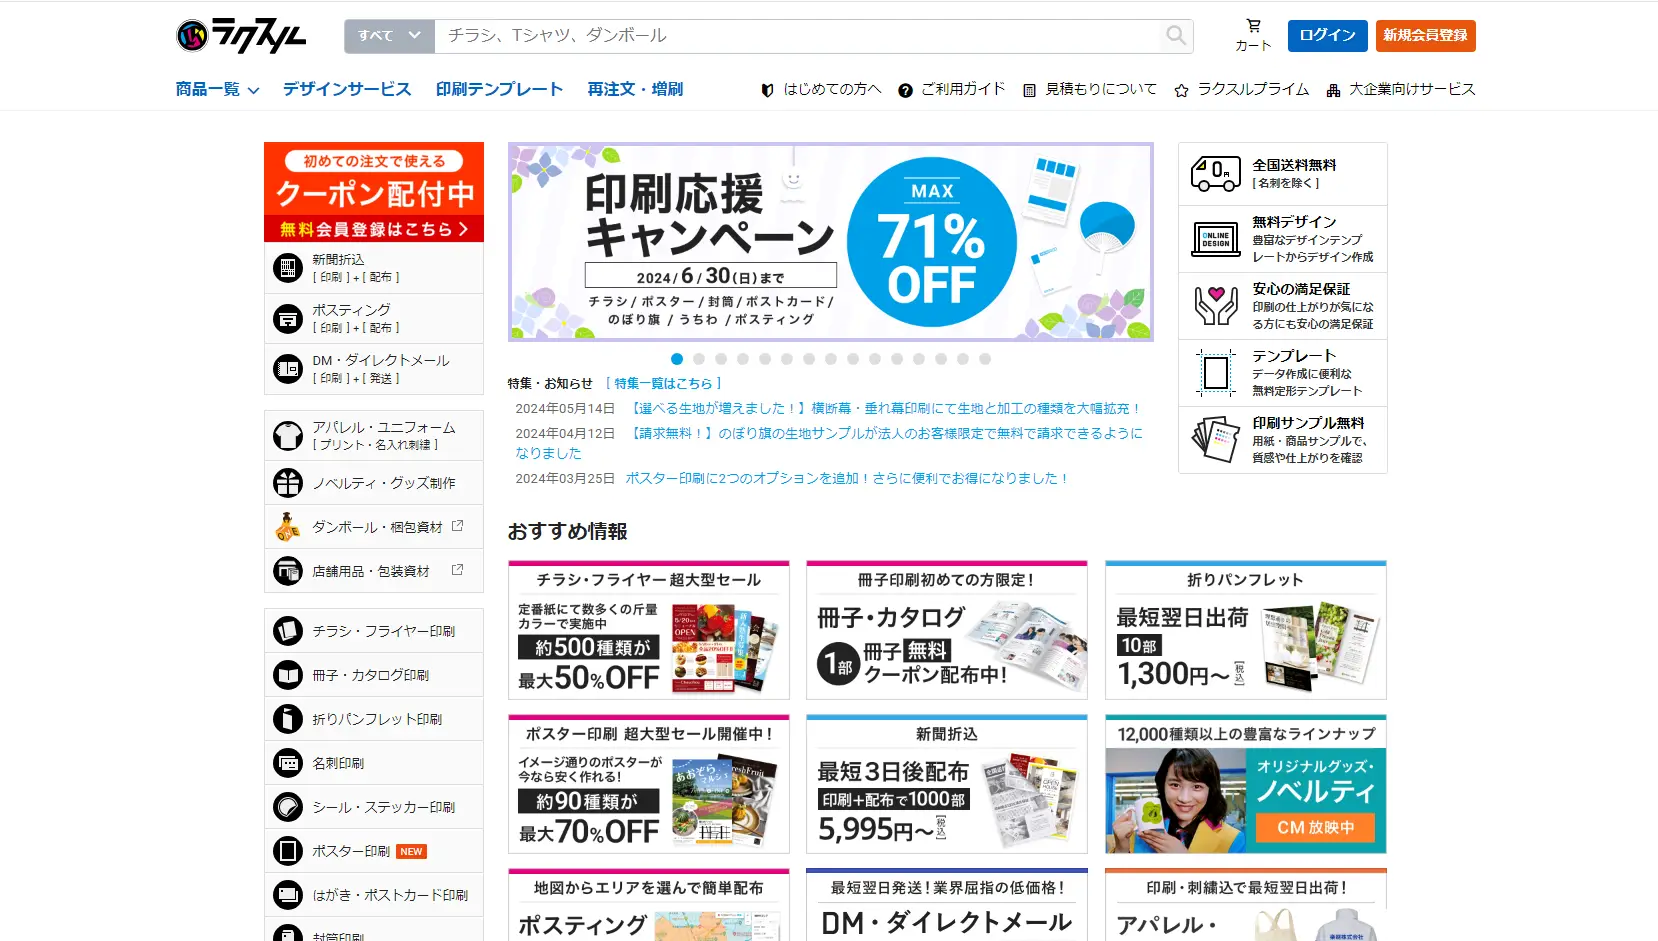Open the 特集一覧はこちら link
1658x941 pixels.
pos(663,383)
